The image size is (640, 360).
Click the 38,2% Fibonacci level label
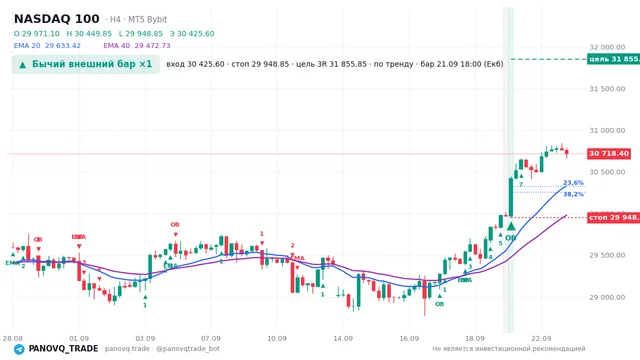573,194
